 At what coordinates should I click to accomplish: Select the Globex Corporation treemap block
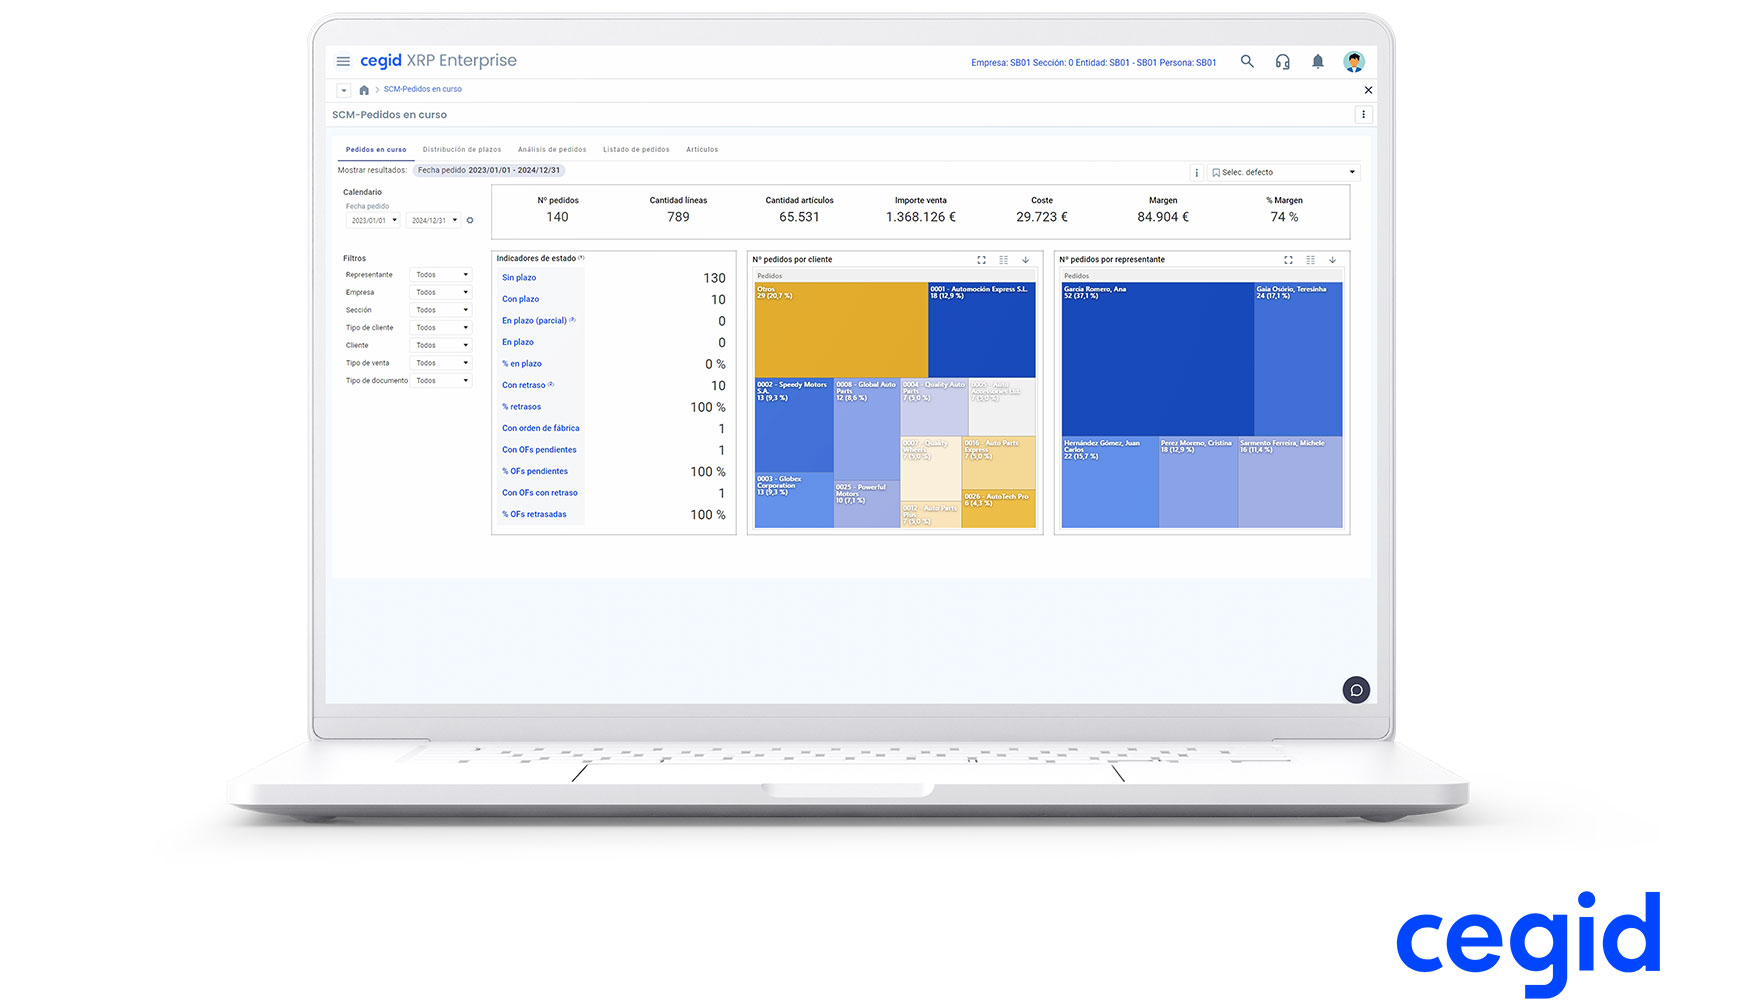[794, 500]
